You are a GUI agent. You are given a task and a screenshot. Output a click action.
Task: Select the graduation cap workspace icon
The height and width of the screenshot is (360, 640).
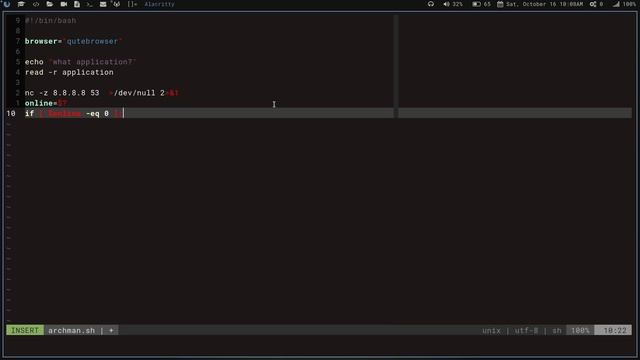(x=21, y=4)
